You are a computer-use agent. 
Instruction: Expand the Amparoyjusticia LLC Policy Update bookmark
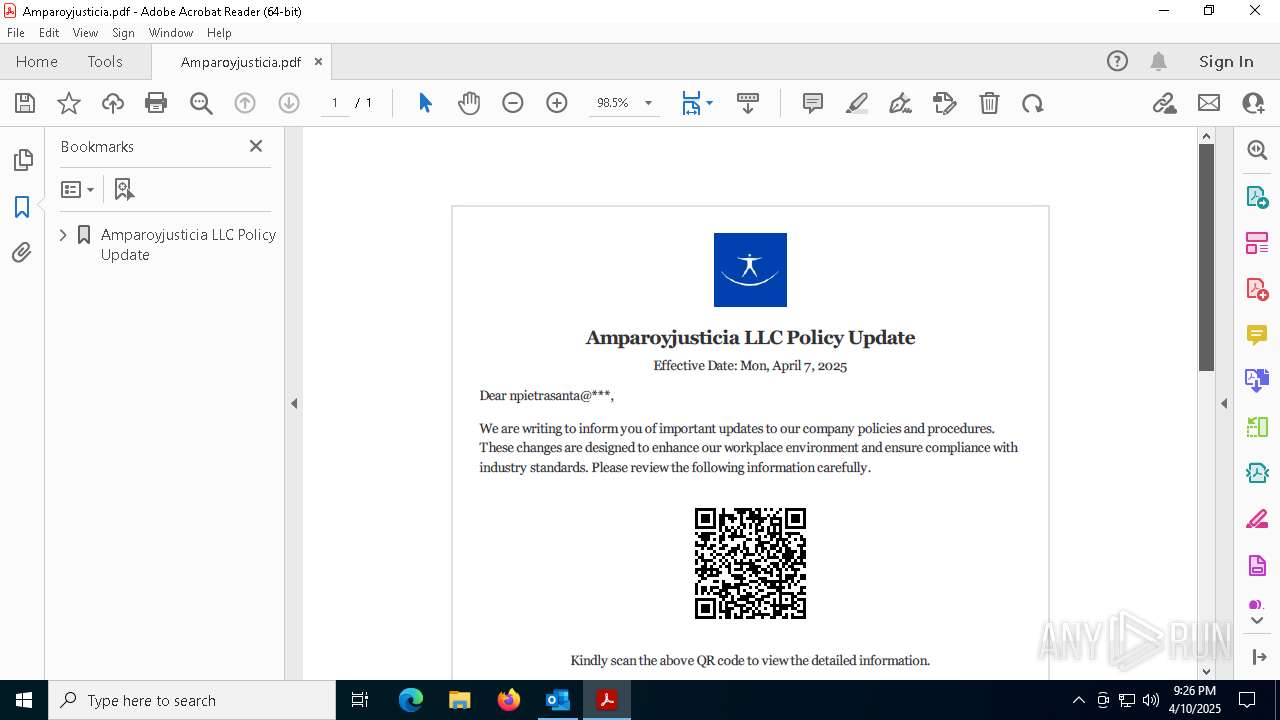point(63,235)
